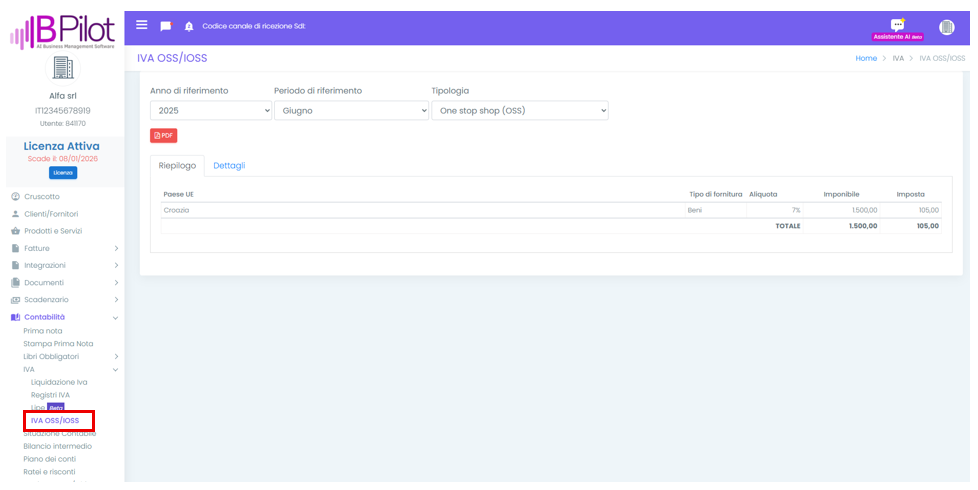The width and height of the screenshot is (978, 490).
Task: Go to Home breadcrumb link
Action: pos(866,58)
